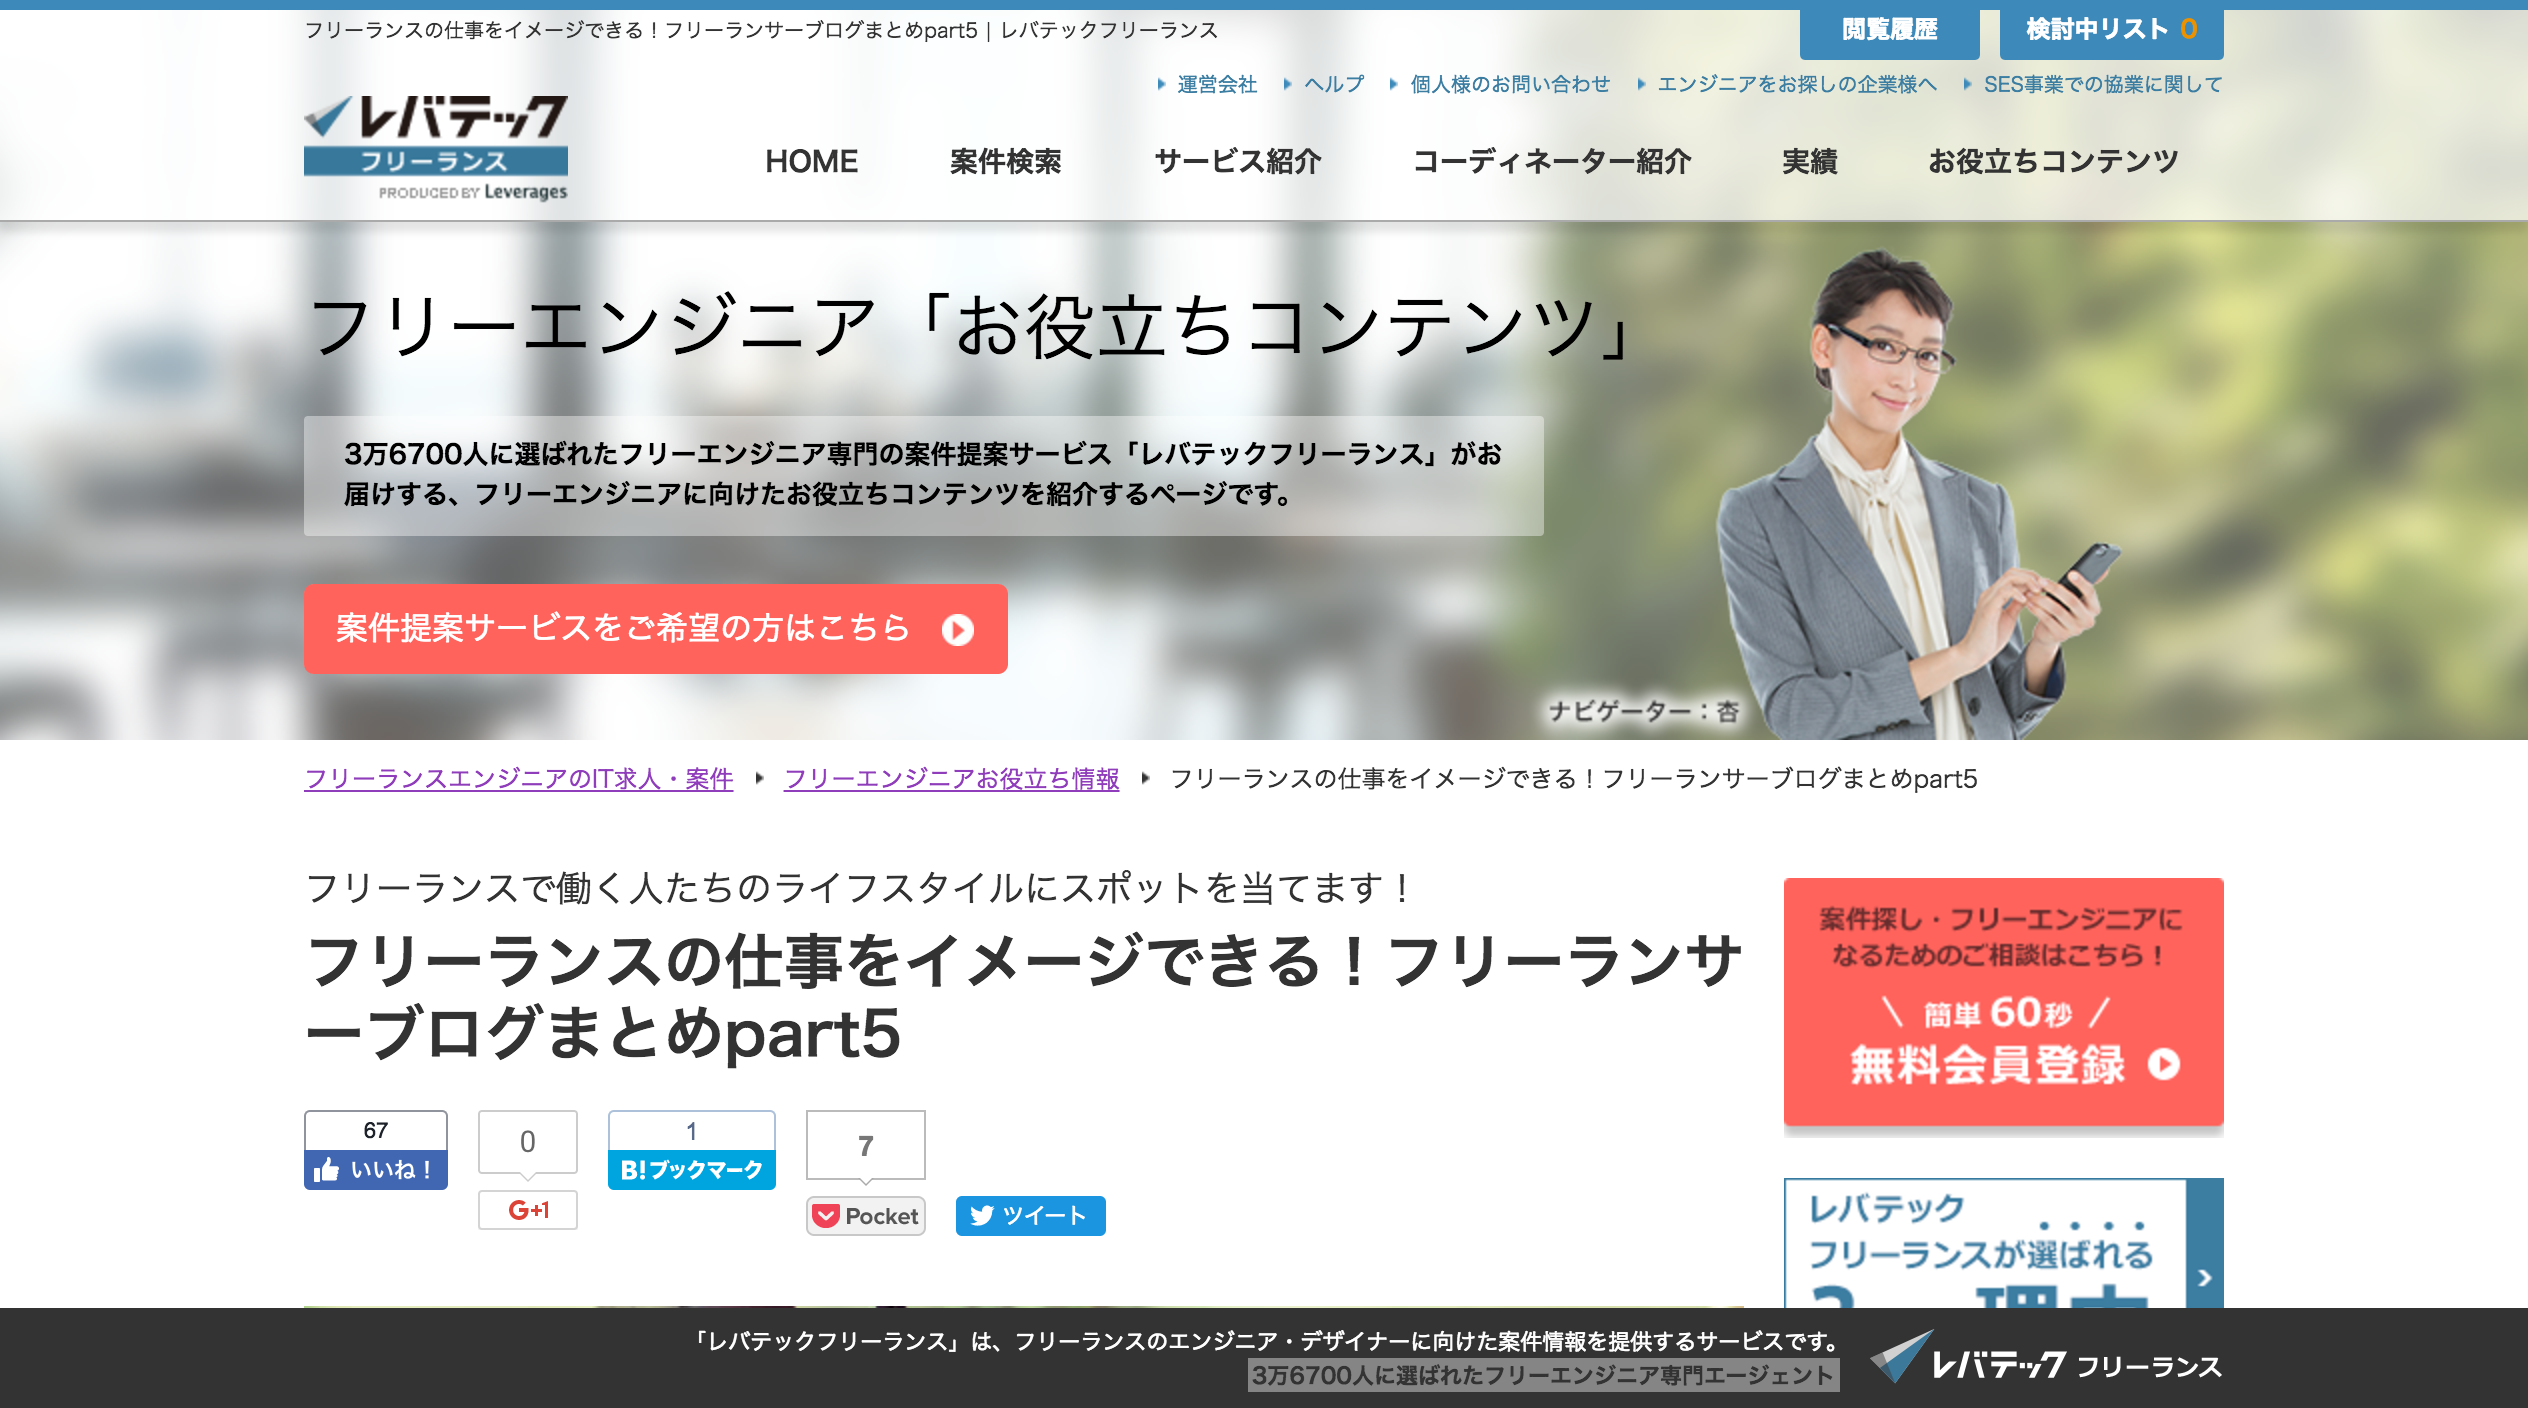Select コーディネーター紹介 menu item

[x=1551, y=161]
